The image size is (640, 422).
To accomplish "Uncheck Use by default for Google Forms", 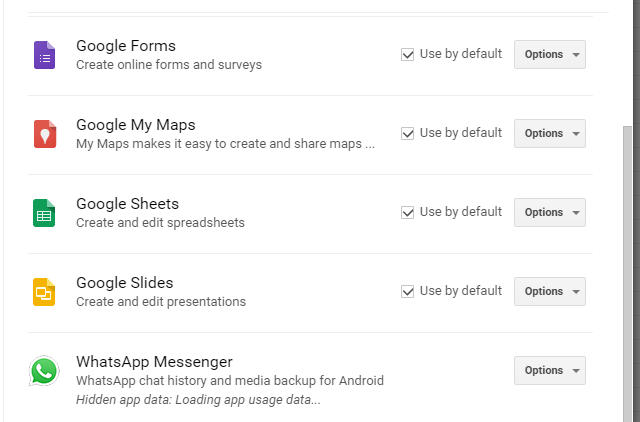I will [407, 54].
